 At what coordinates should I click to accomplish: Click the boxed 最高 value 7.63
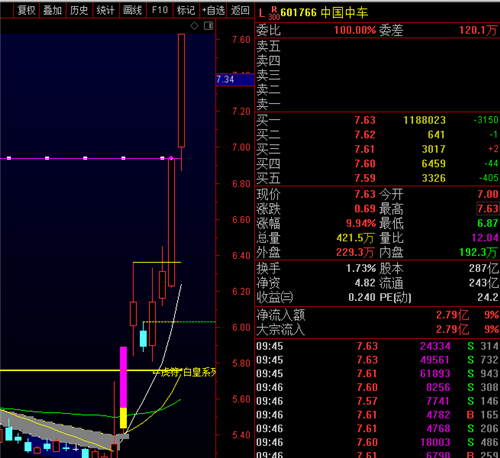point(488,209)
